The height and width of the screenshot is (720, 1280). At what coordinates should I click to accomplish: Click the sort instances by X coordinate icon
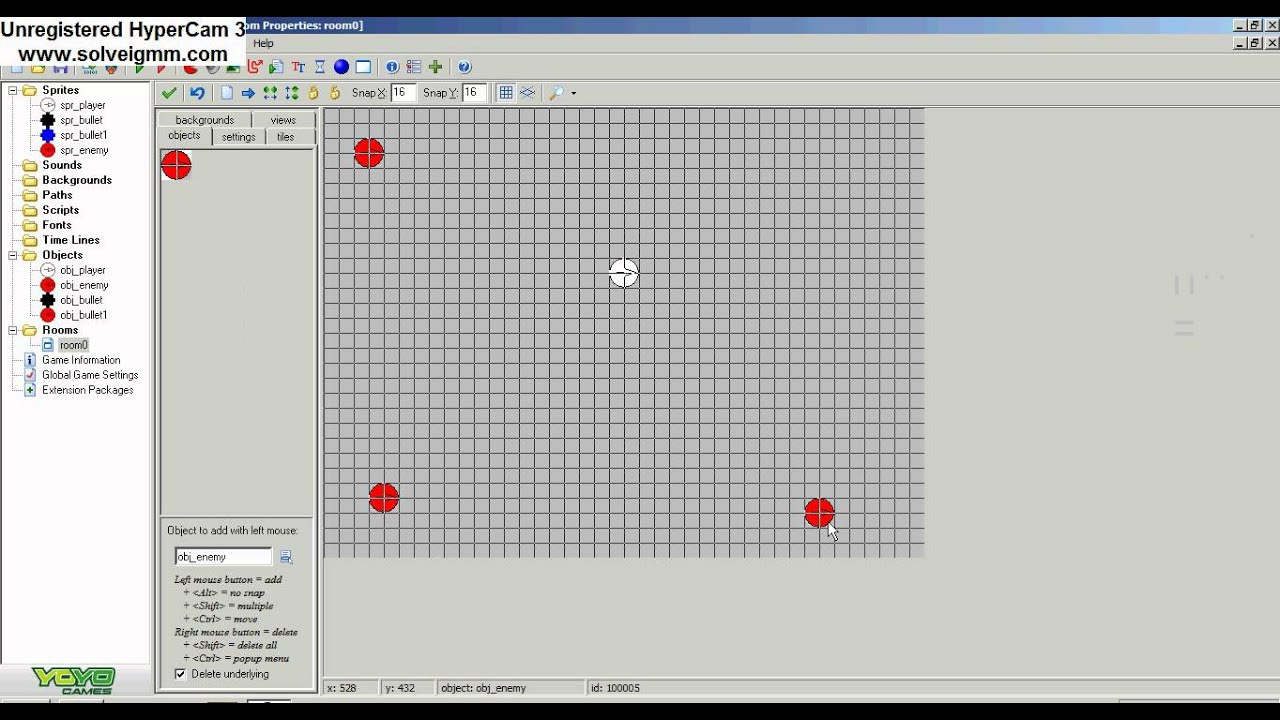[x=270, y=93]
